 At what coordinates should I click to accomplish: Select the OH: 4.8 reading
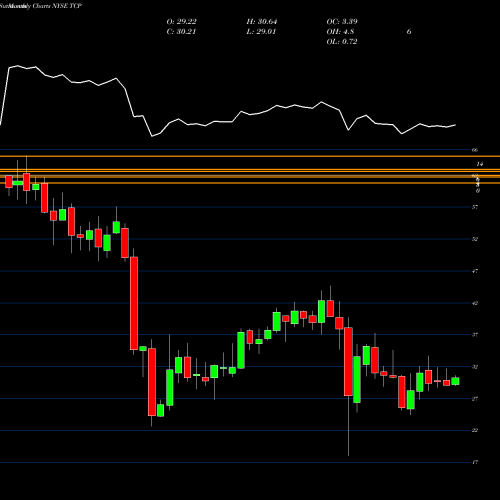(x=340, y=32)
